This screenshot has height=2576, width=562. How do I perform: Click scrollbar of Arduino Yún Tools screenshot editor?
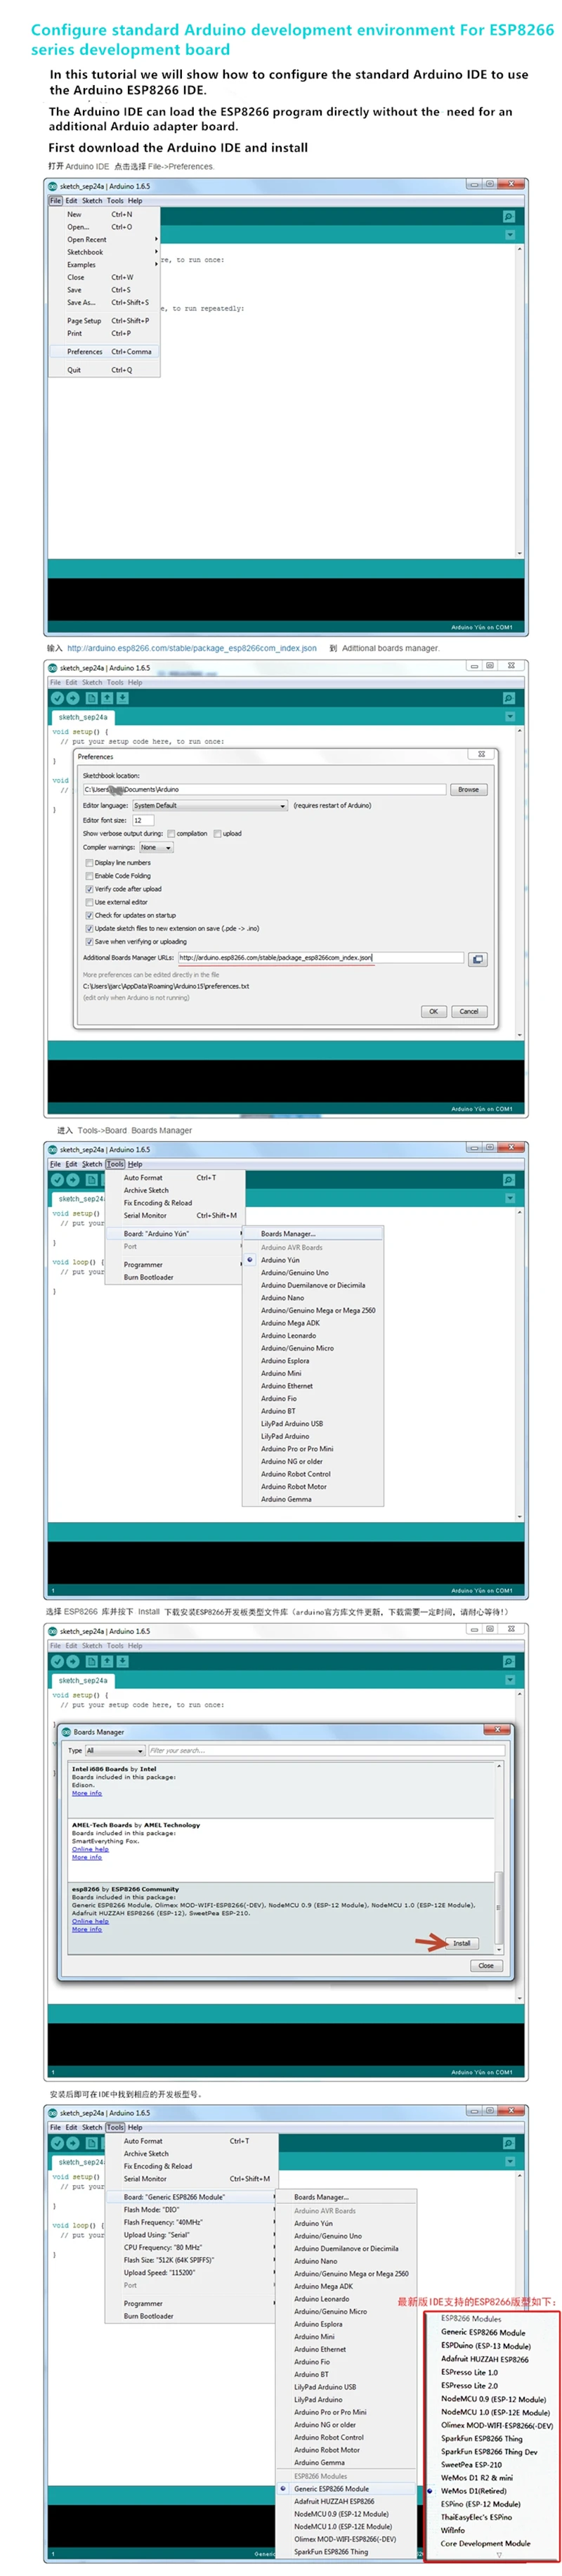(519, 1364)
